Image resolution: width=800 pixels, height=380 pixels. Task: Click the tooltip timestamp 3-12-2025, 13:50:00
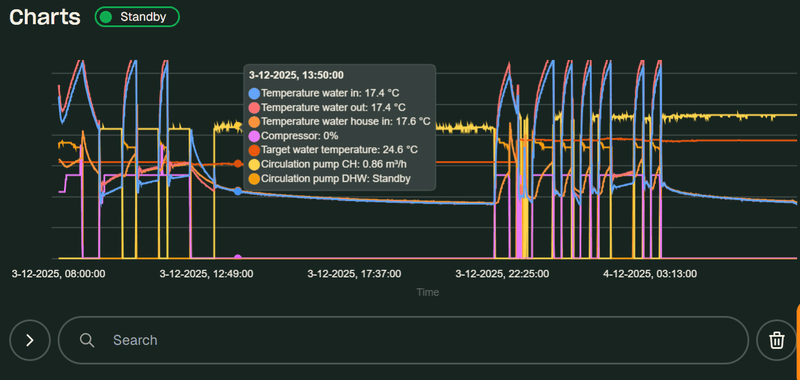296,75
